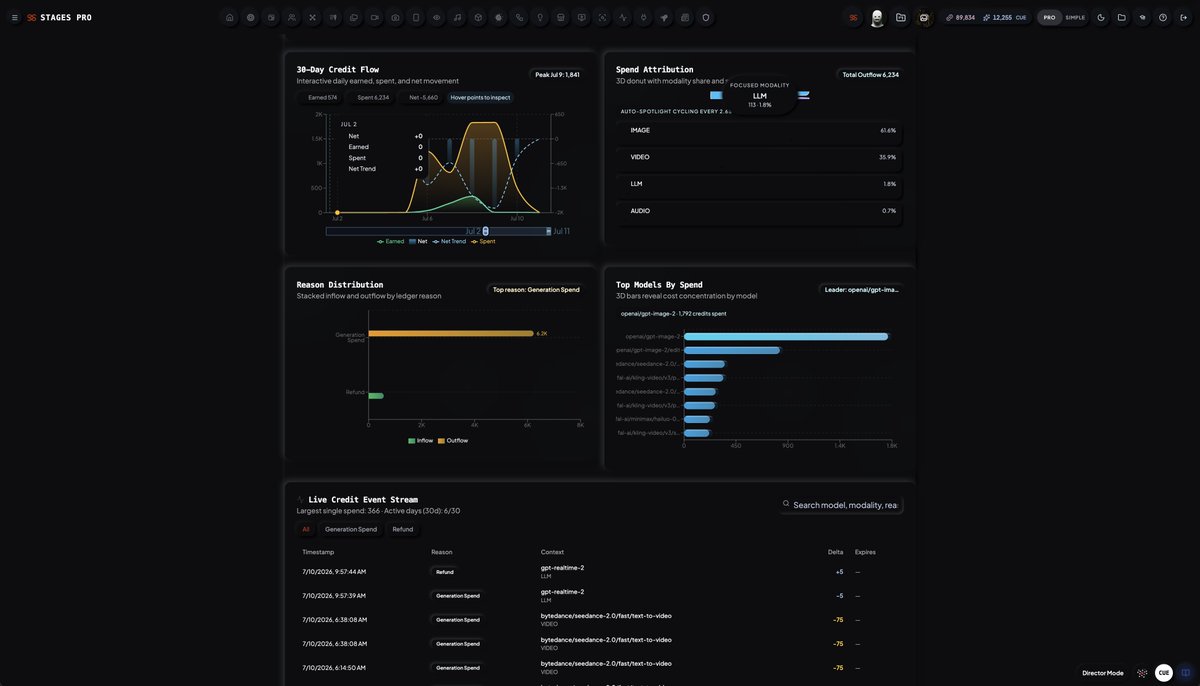This screenshot has width=1200, height=686.
Task: Toggle the Spent legend in credit flow chart
Action: (x=483, y=241)
